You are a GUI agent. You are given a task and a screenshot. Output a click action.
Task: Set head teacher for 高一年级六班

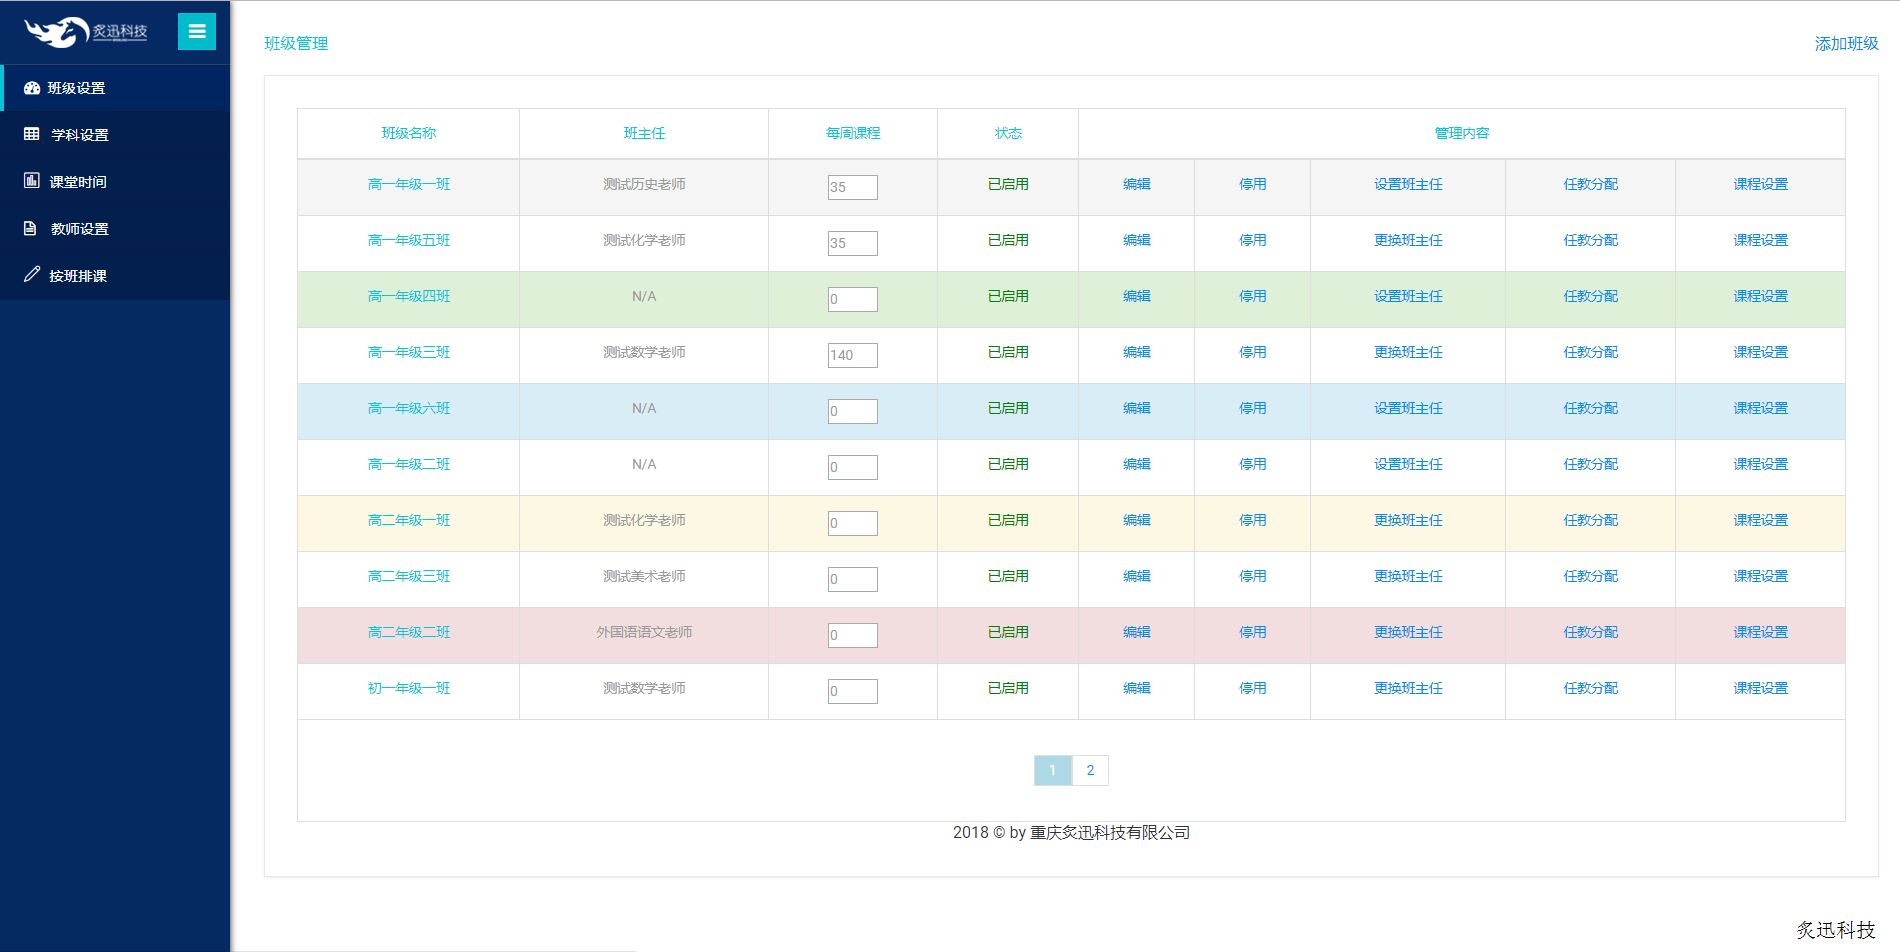(x=1407, y=408)
